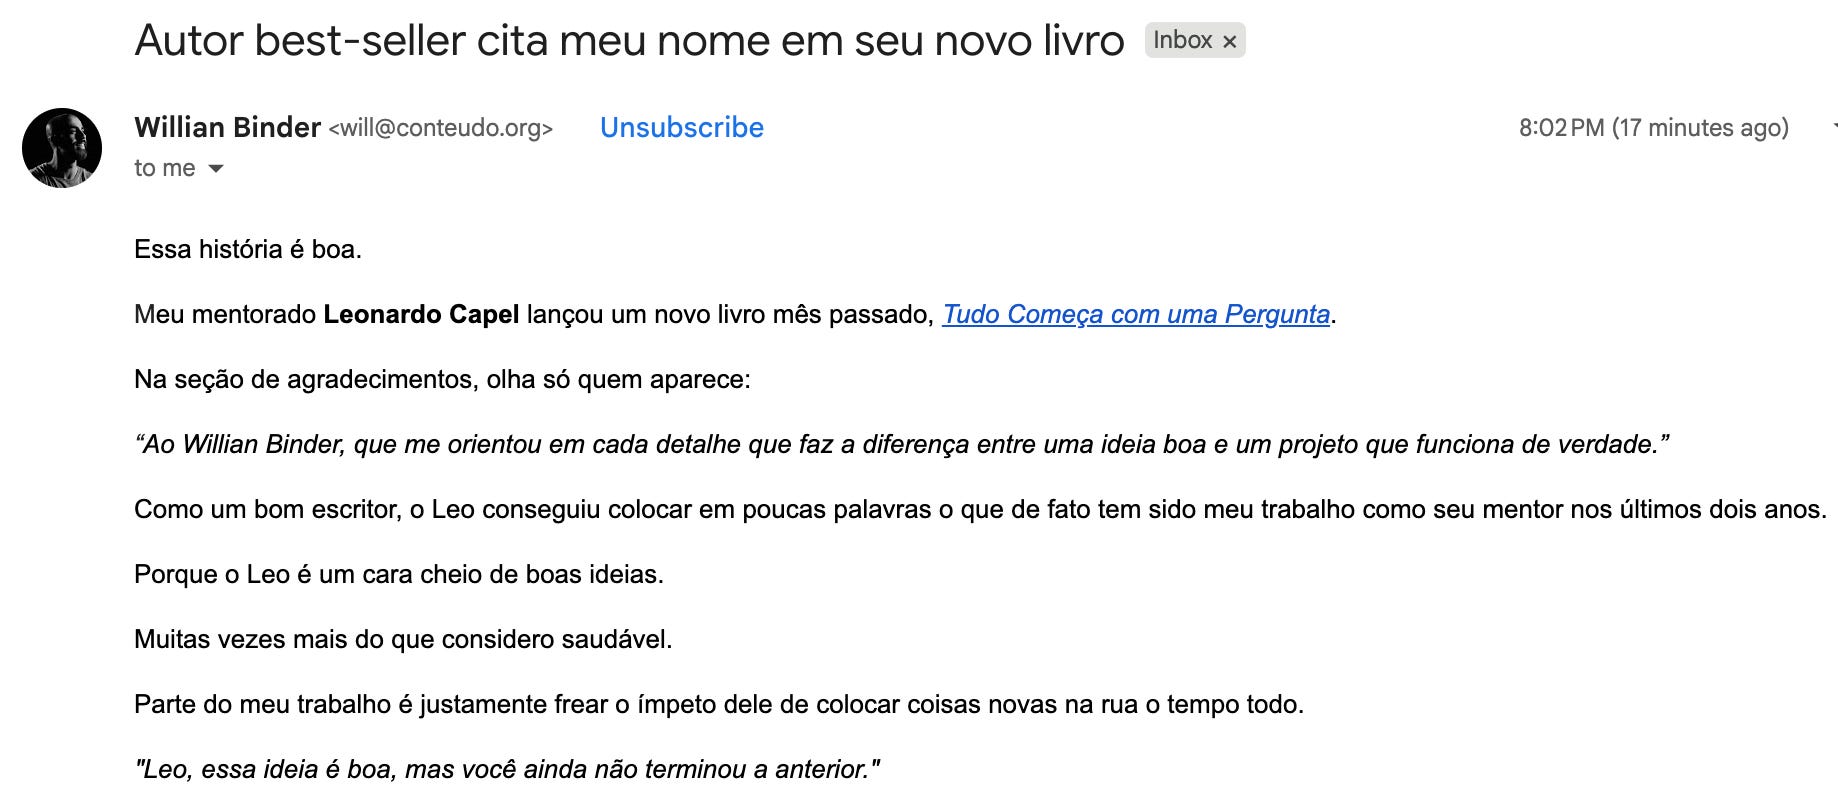The image size is (1838, 788).
Task: Click the "to me" recipient text
Action: (165, 168)
